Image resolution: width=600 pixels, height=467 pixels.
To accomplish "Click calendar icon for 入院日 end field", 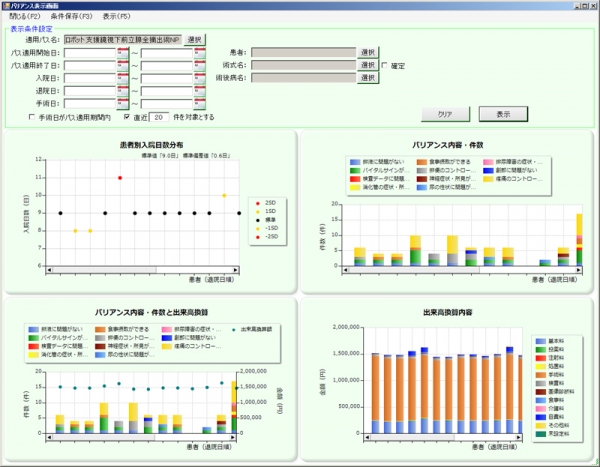I will pyautogui.click(x=199, y=78).
